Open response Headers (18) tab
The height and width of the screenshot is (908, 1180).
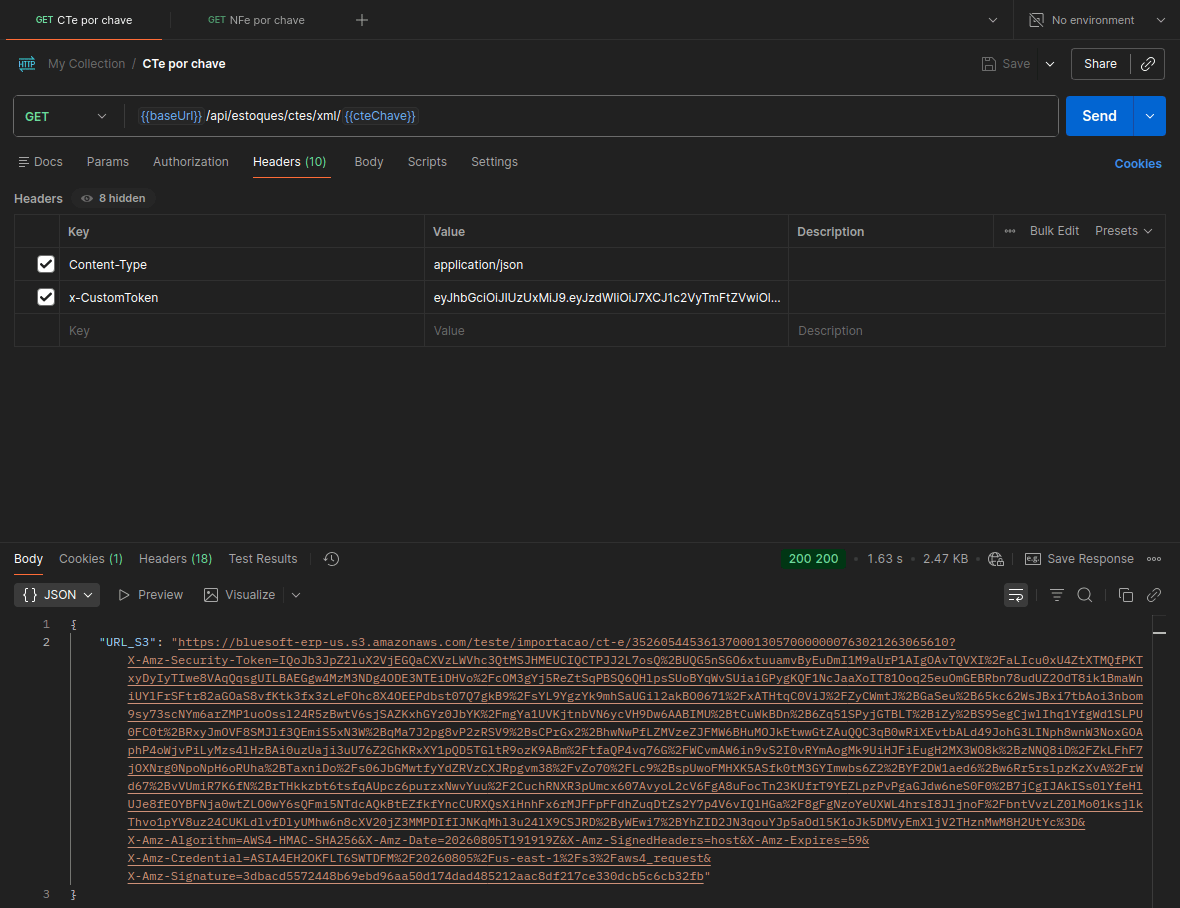point(175,559)
